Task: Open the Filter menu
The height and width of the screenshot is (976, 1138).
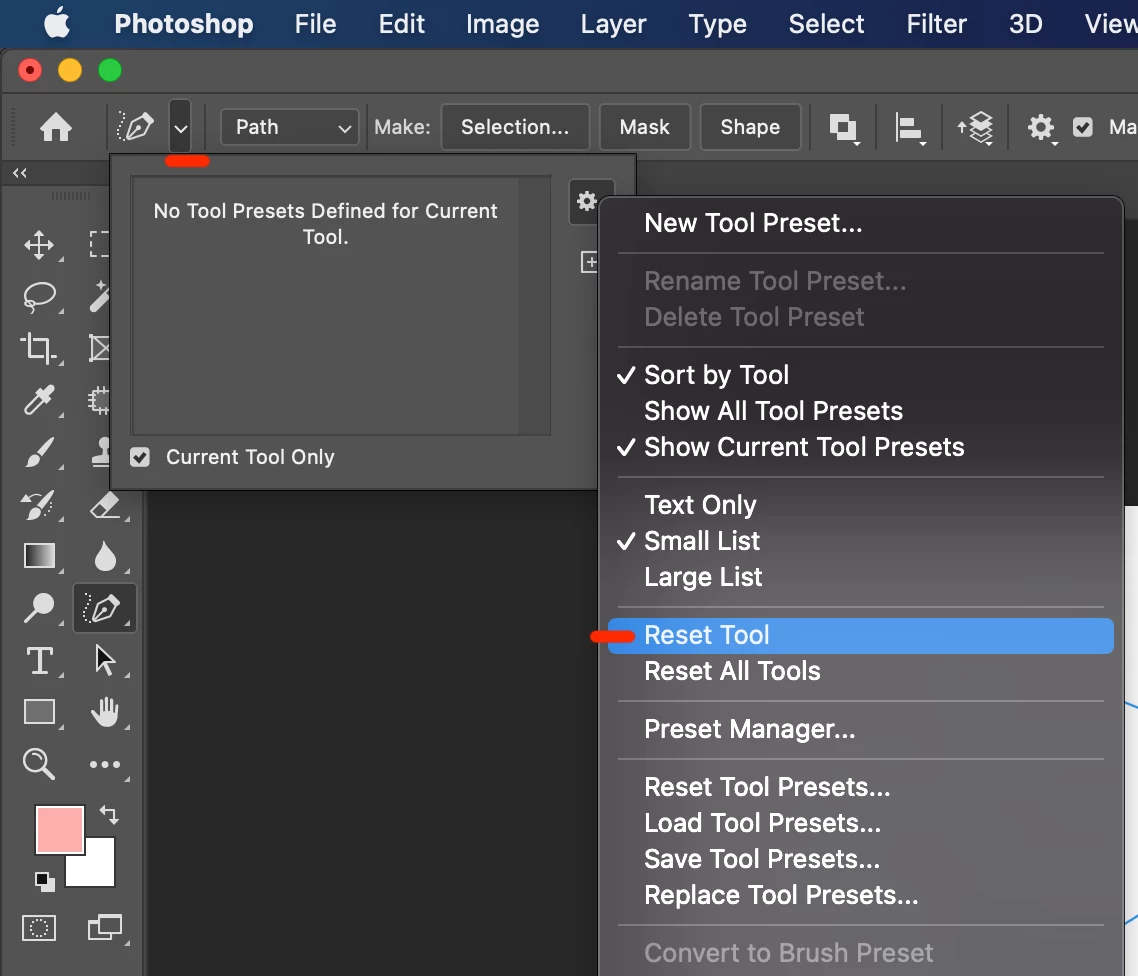Action: click(x=936, y=24)
